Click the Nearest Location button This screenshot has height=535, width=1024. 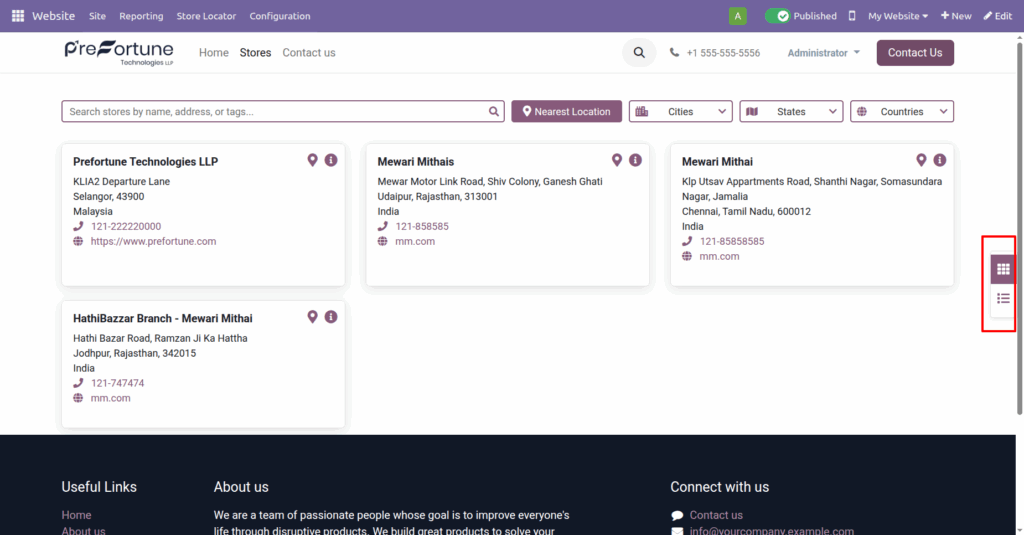[x=567, y=112]
